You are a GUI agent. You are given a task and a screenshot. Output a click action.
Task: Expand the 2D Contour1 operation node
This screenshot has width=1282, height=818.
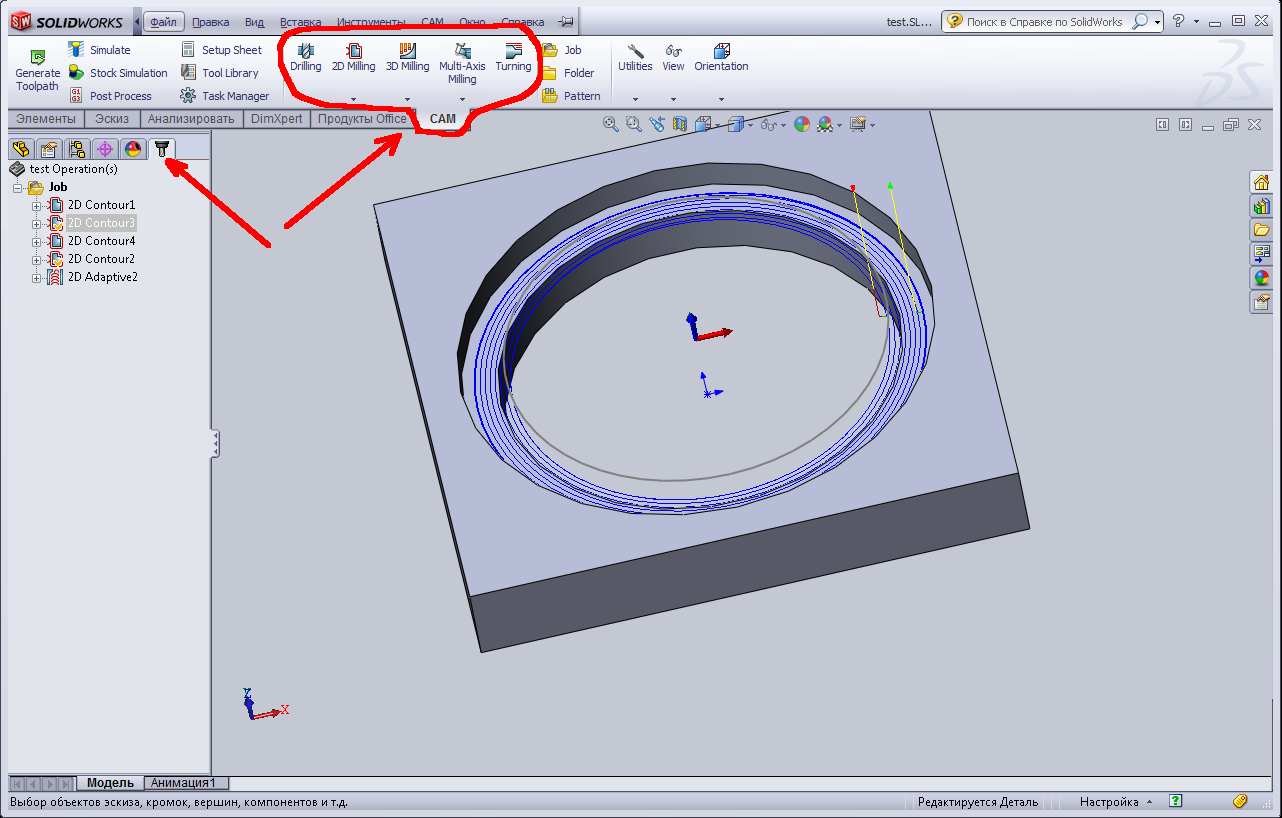point(37,206)
